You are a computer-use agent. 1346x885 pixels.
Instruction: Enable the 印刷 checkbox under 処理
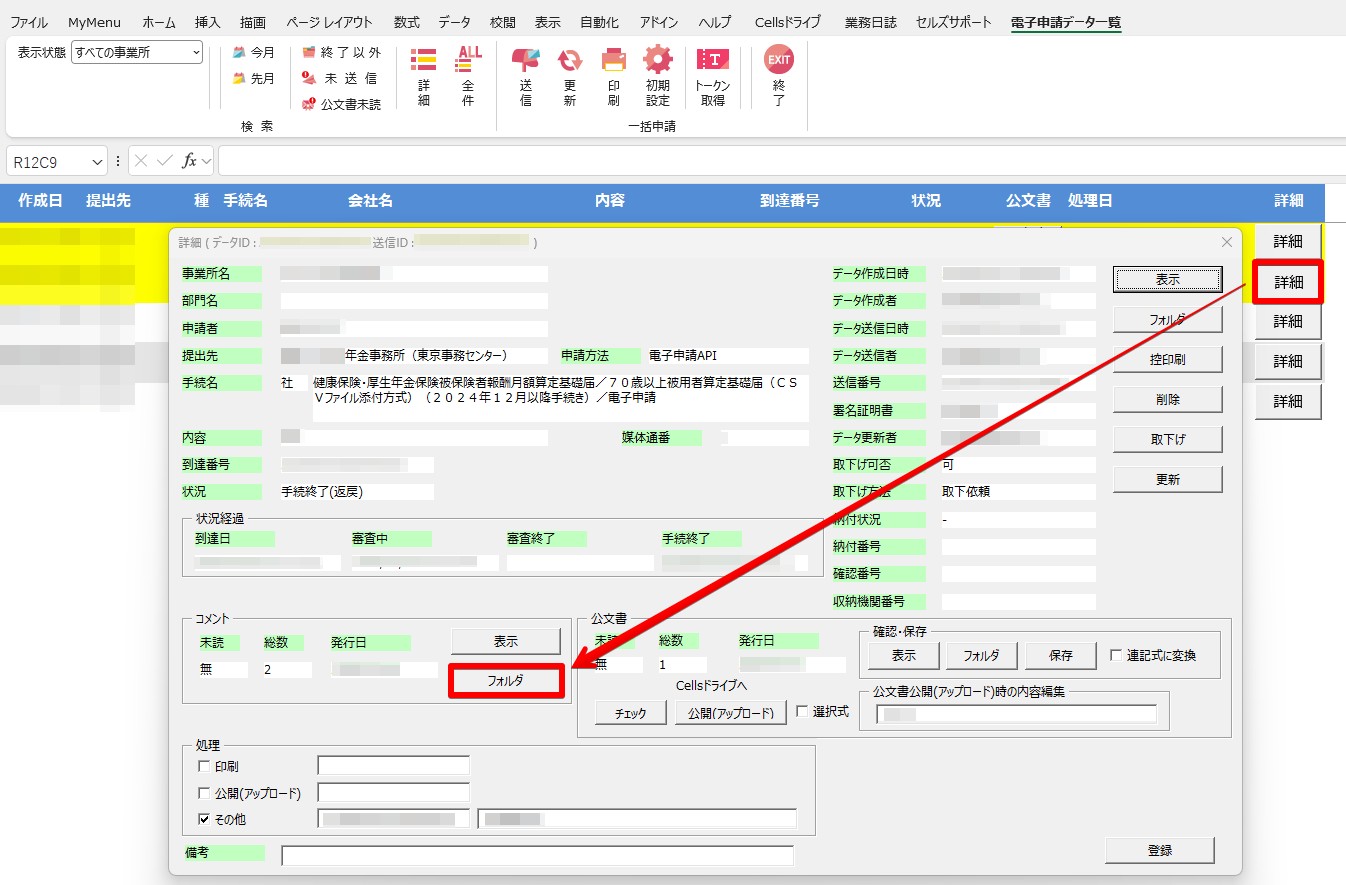tap(205, 766)
